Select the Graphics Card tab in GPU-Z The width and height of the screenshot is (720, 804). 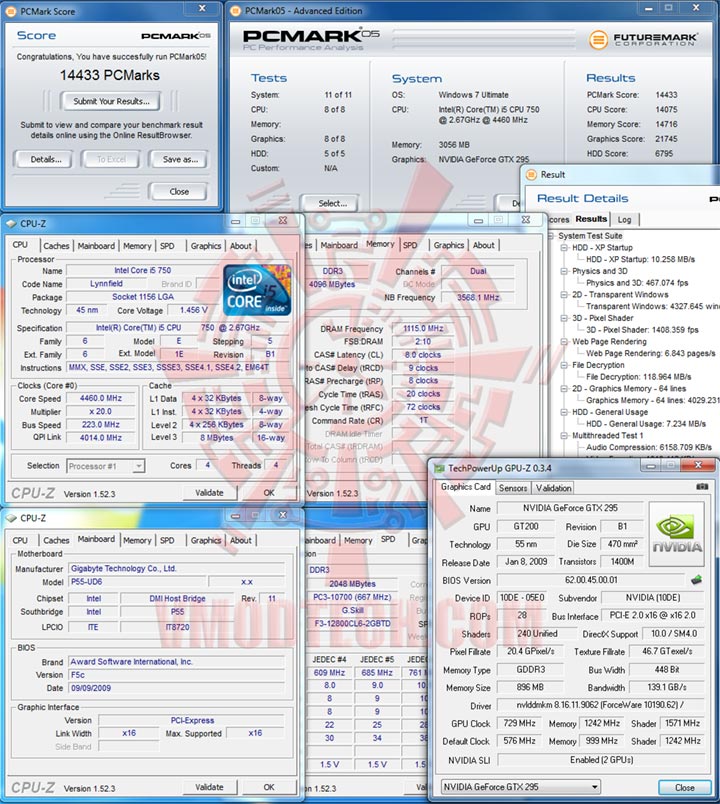pyautogui.click(x=466, y=487)
